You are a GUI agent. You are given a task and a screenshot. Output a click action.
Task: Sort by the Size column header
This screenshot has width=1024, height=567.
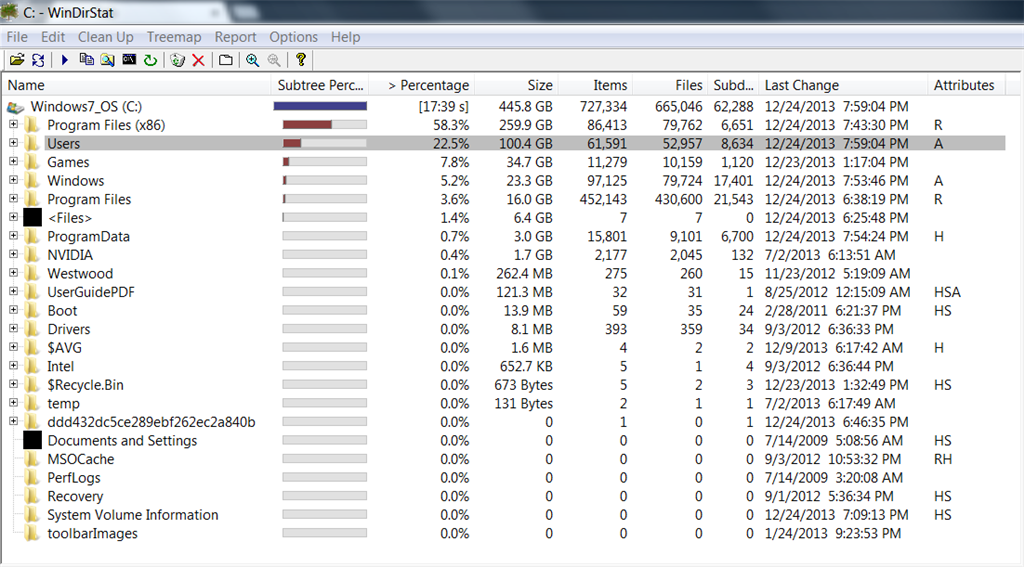coord(516,86)
